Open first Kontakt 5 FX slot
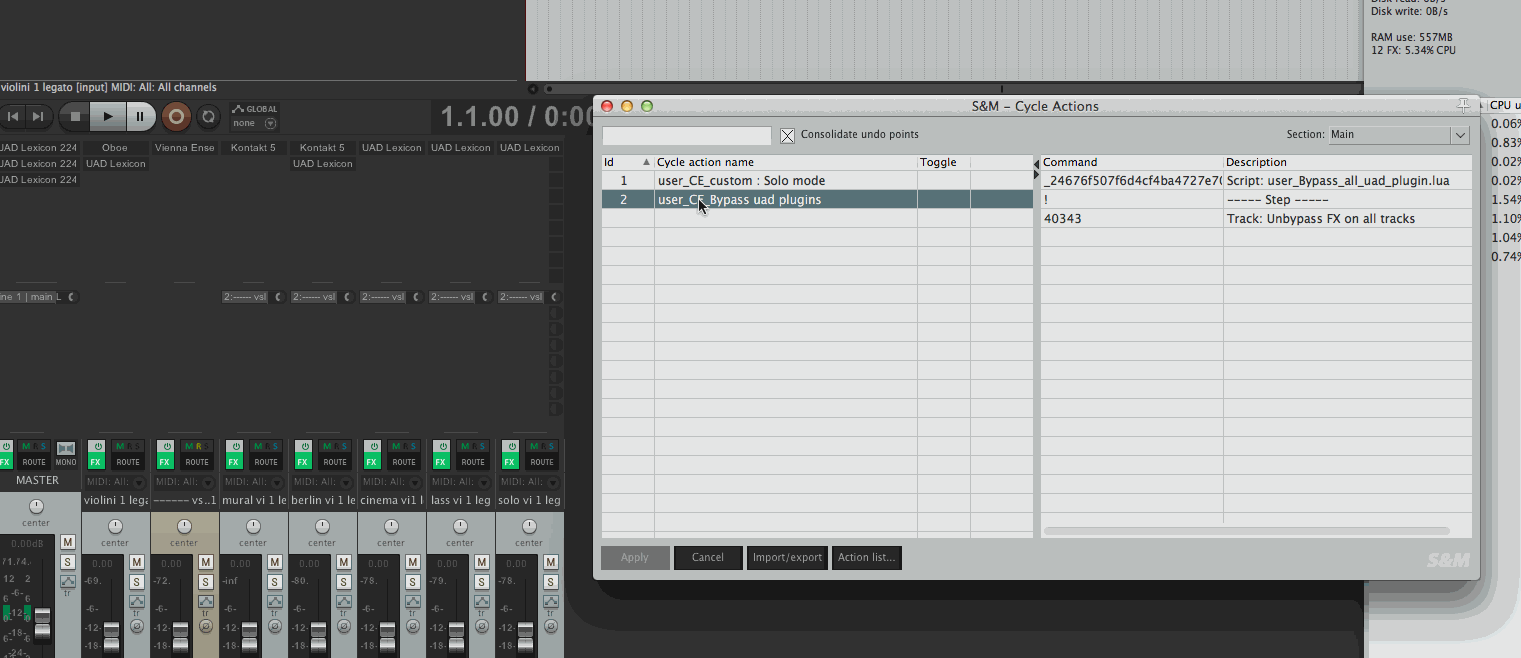 (x=253, y=148)
